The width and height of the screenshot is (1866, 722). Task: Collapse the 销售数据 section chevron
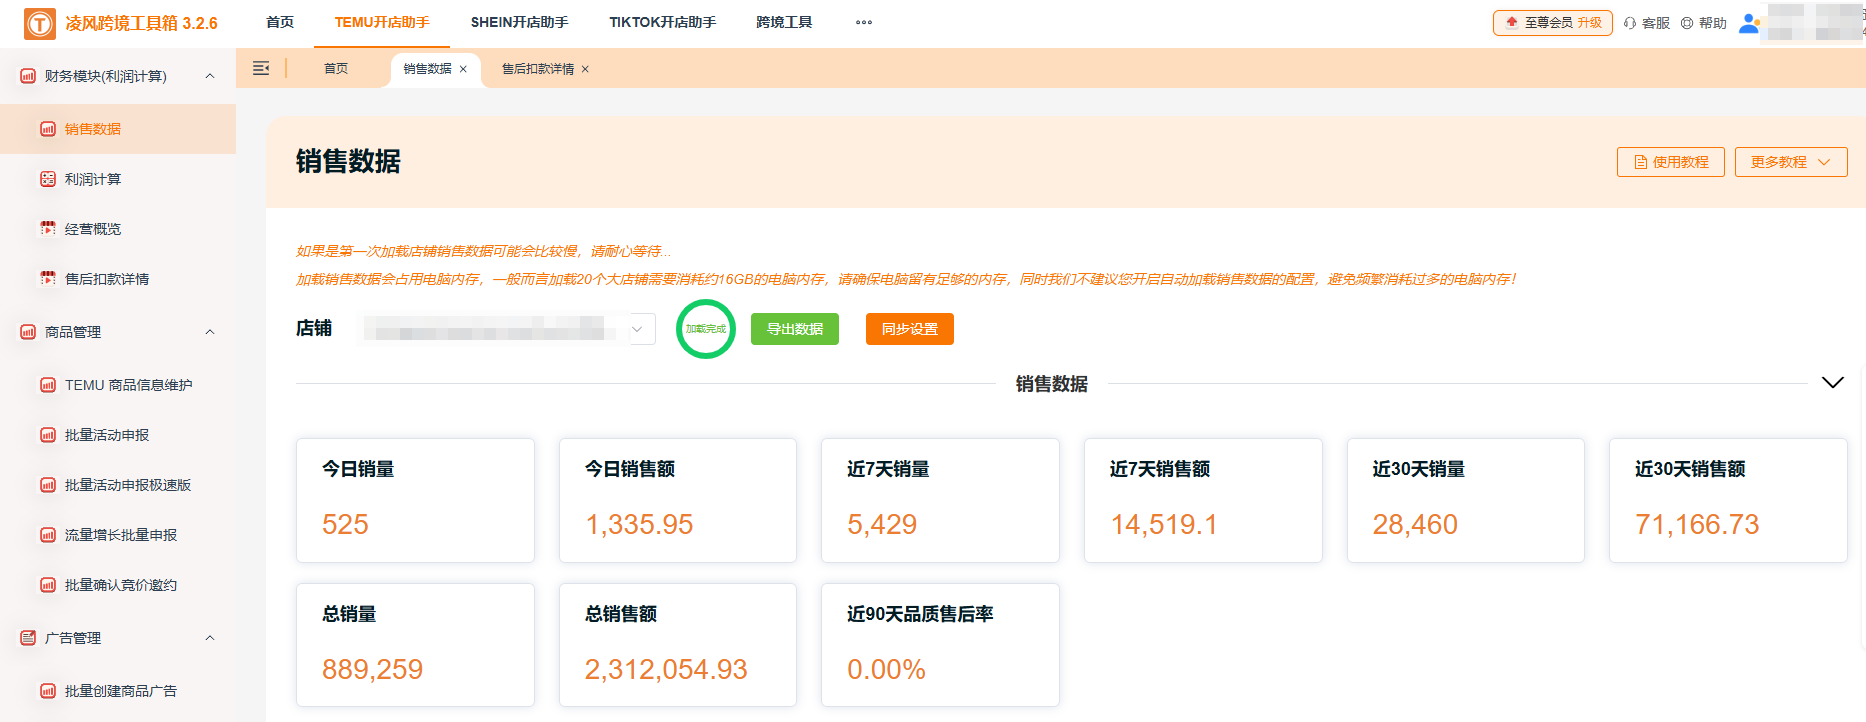pos(1833,383)
